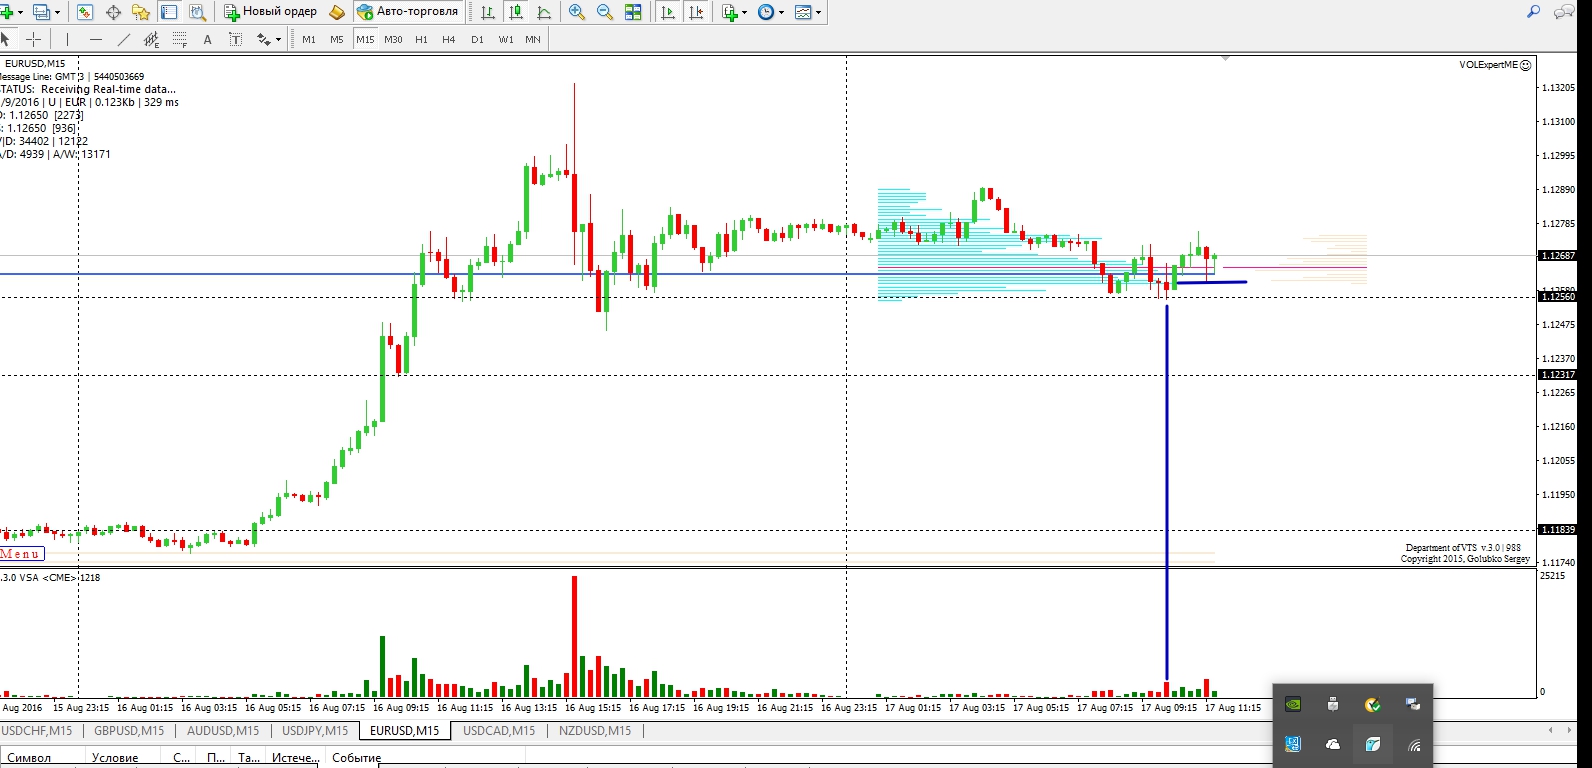Toggle the Data Window crosshair-circle icon
The height and width of the screenshot is (768, 1592).
(113, 12)
